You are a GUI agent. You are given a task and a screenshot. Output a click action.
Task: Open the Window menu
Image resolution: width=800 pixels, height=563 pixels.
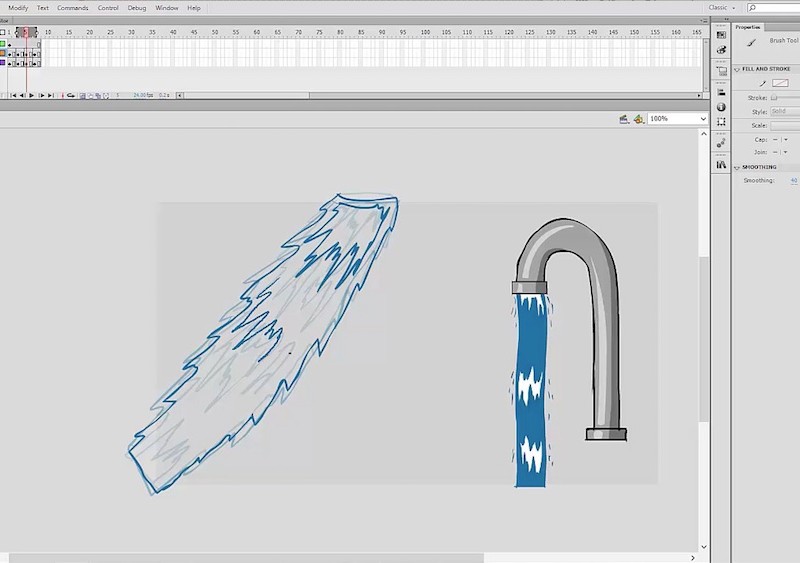[x=166, y=7]
